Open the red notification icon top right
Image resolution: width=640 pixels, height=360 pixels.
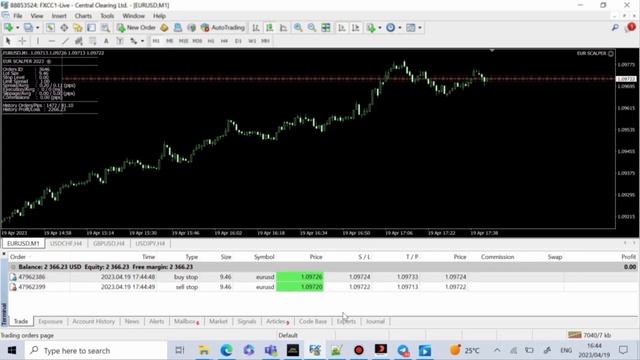click(x=631, y=27)
